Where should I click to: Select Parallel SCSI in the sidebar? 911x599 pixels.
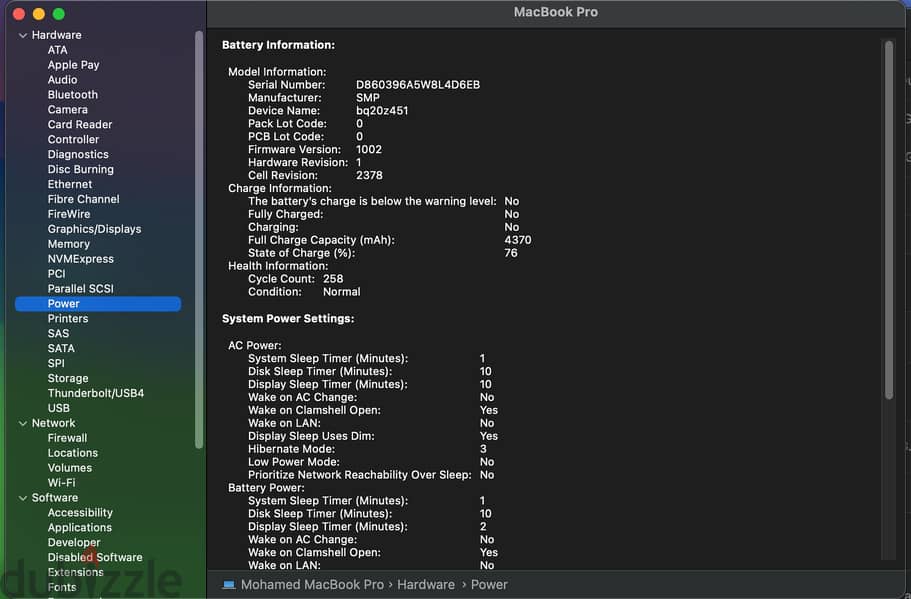[x=80, y=289]
